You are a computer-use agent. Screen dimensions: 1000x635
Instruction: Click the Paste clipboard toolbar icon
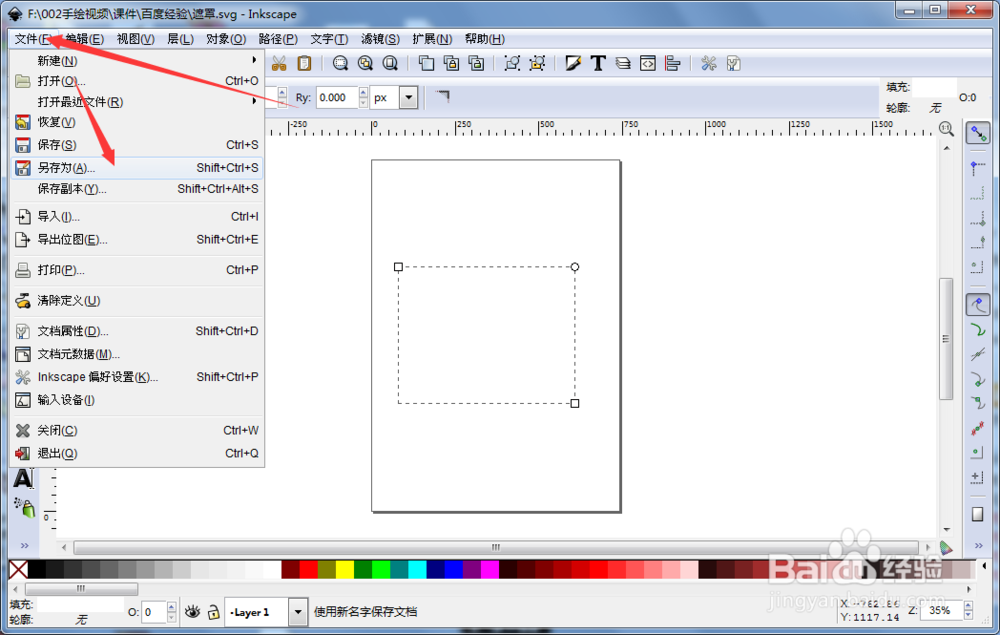[305, 63]
